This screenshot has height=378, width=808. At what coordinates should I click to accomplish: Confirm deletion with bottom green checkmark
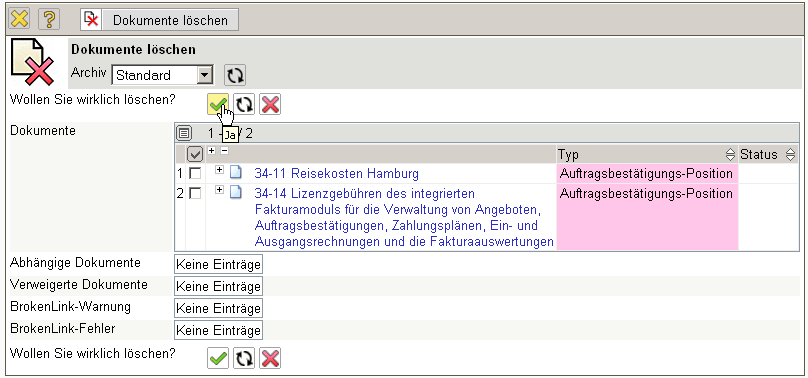218,358
